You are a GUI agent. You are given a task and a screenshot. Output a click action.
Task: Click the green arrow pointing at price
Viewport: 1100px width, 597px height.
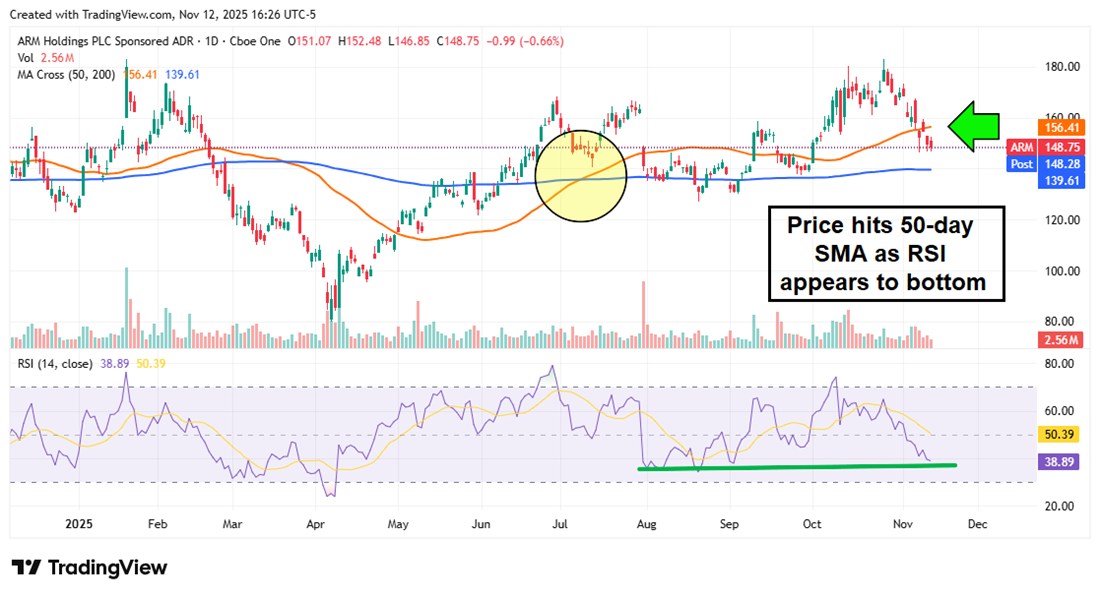tap(974, 126)
